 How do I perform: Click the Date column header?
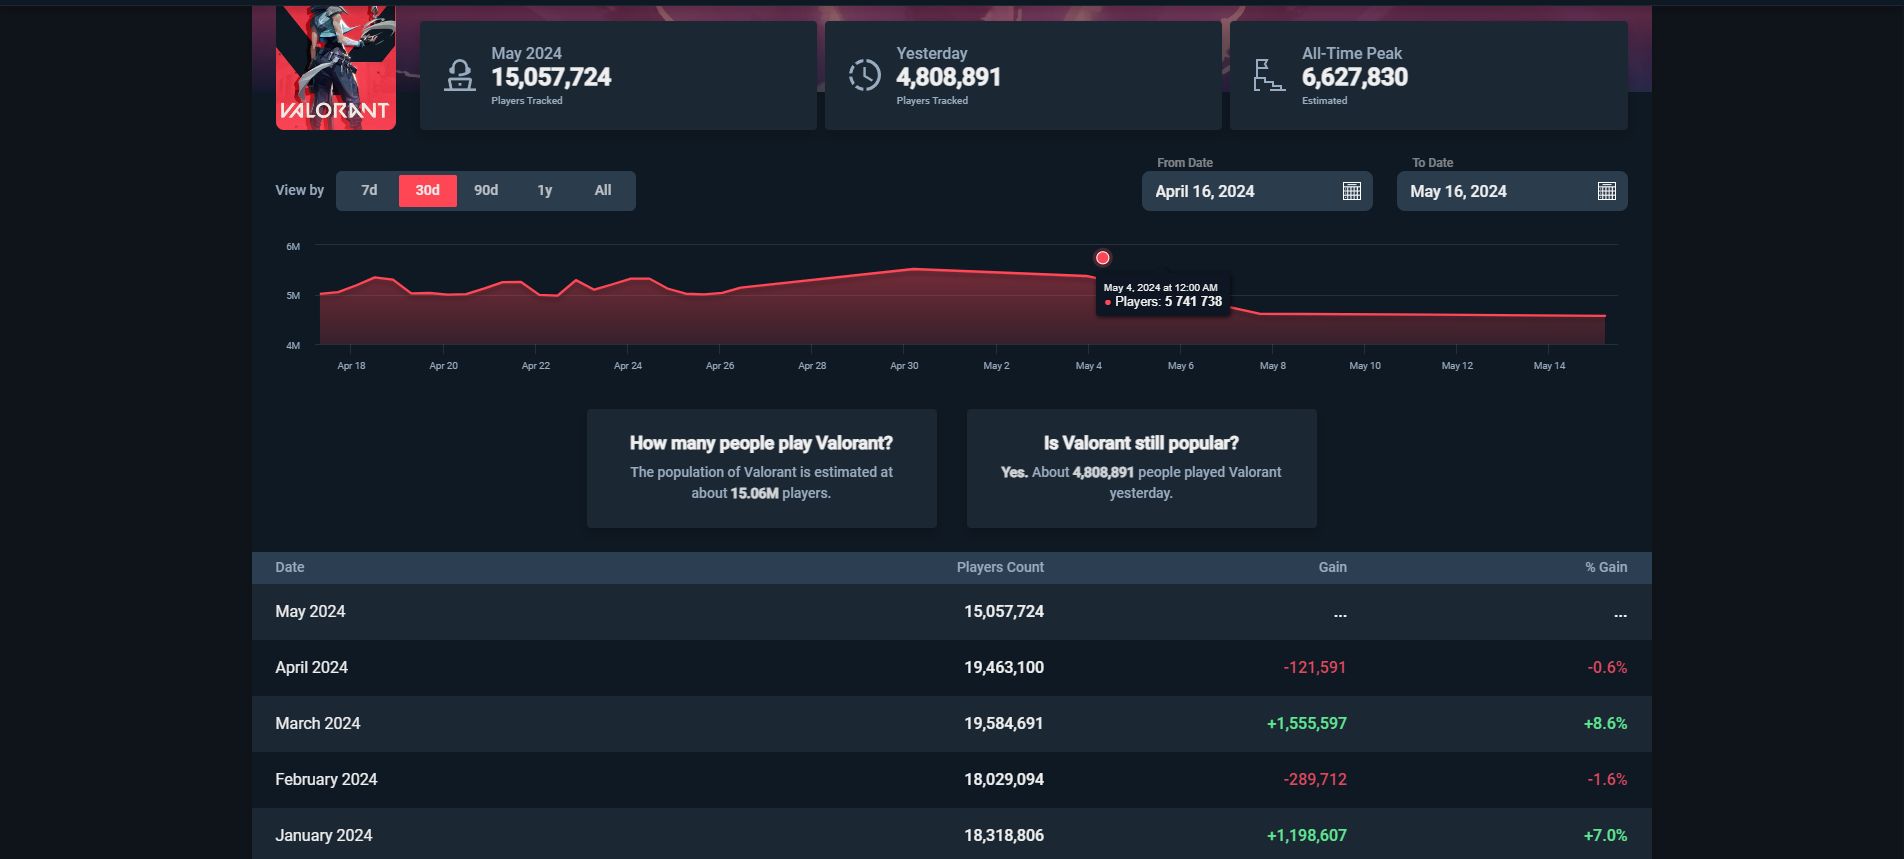(x=290, y=567)
